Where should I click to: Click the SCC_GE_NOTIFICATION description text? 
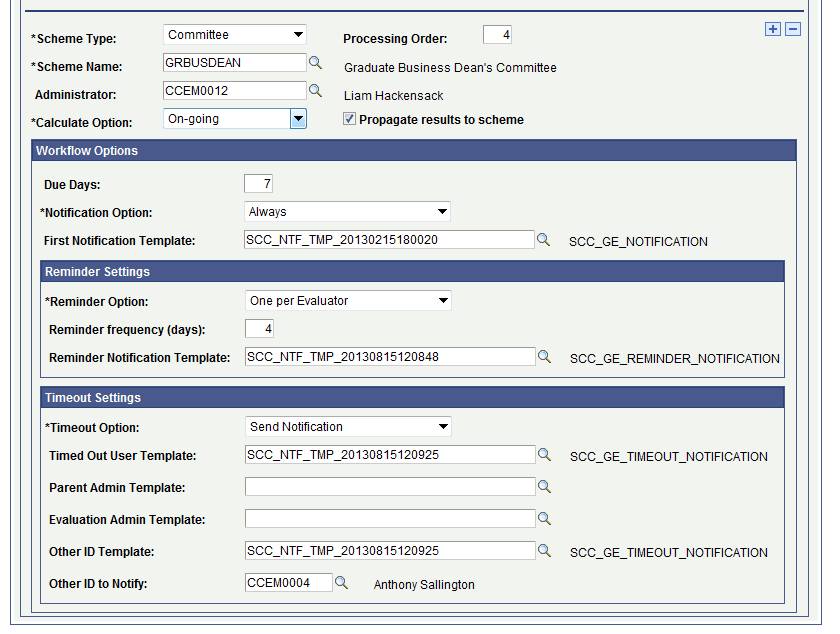[638, 242]
